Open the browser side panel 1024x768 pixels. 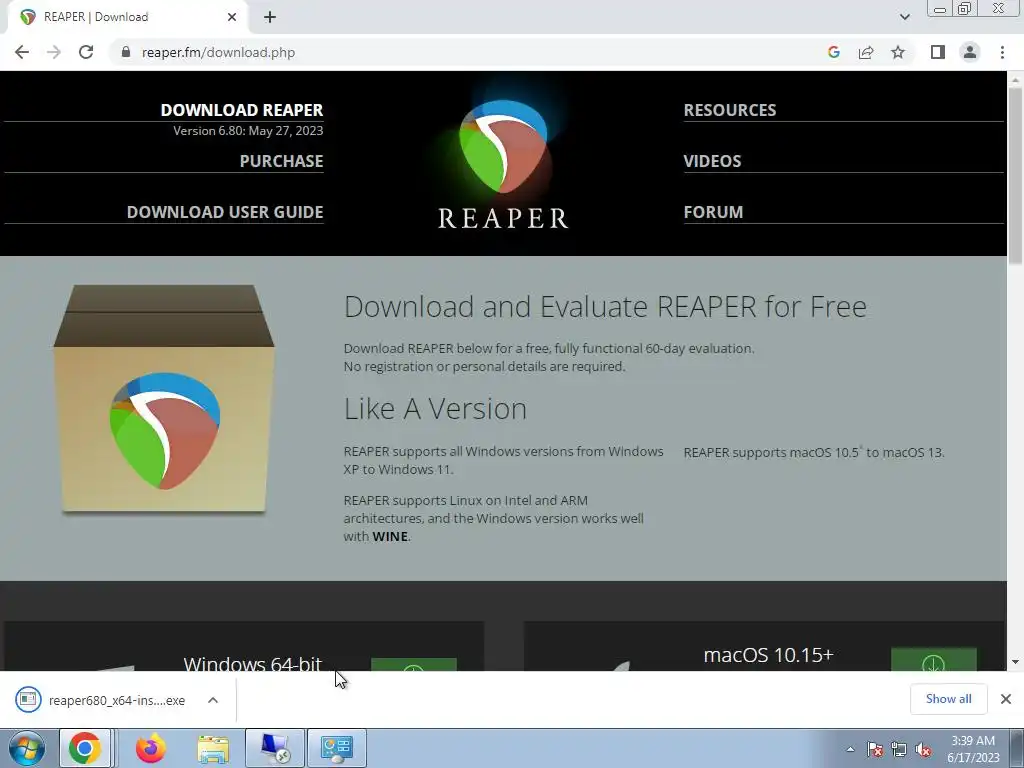pos(938,52)
